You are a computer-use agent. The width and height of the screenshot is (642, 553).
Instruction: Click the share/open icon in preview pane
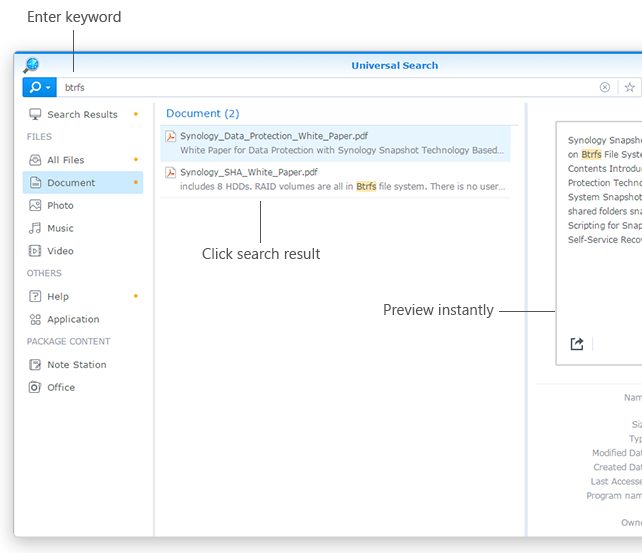(x=577, y=344)
